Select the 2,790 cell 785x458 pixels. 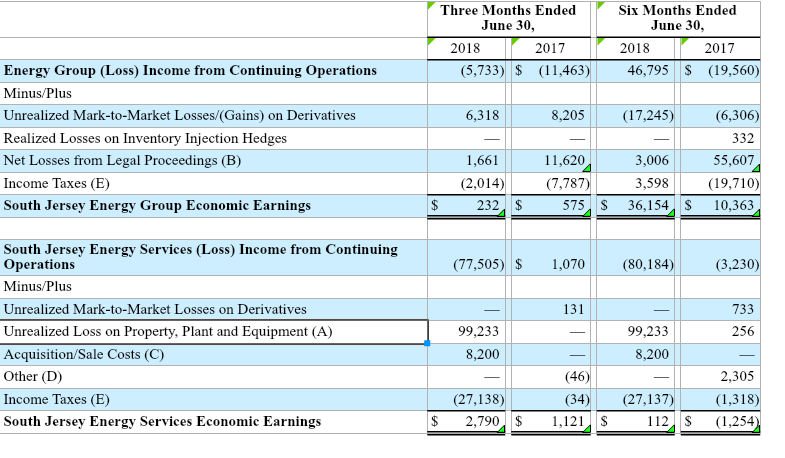466,422
